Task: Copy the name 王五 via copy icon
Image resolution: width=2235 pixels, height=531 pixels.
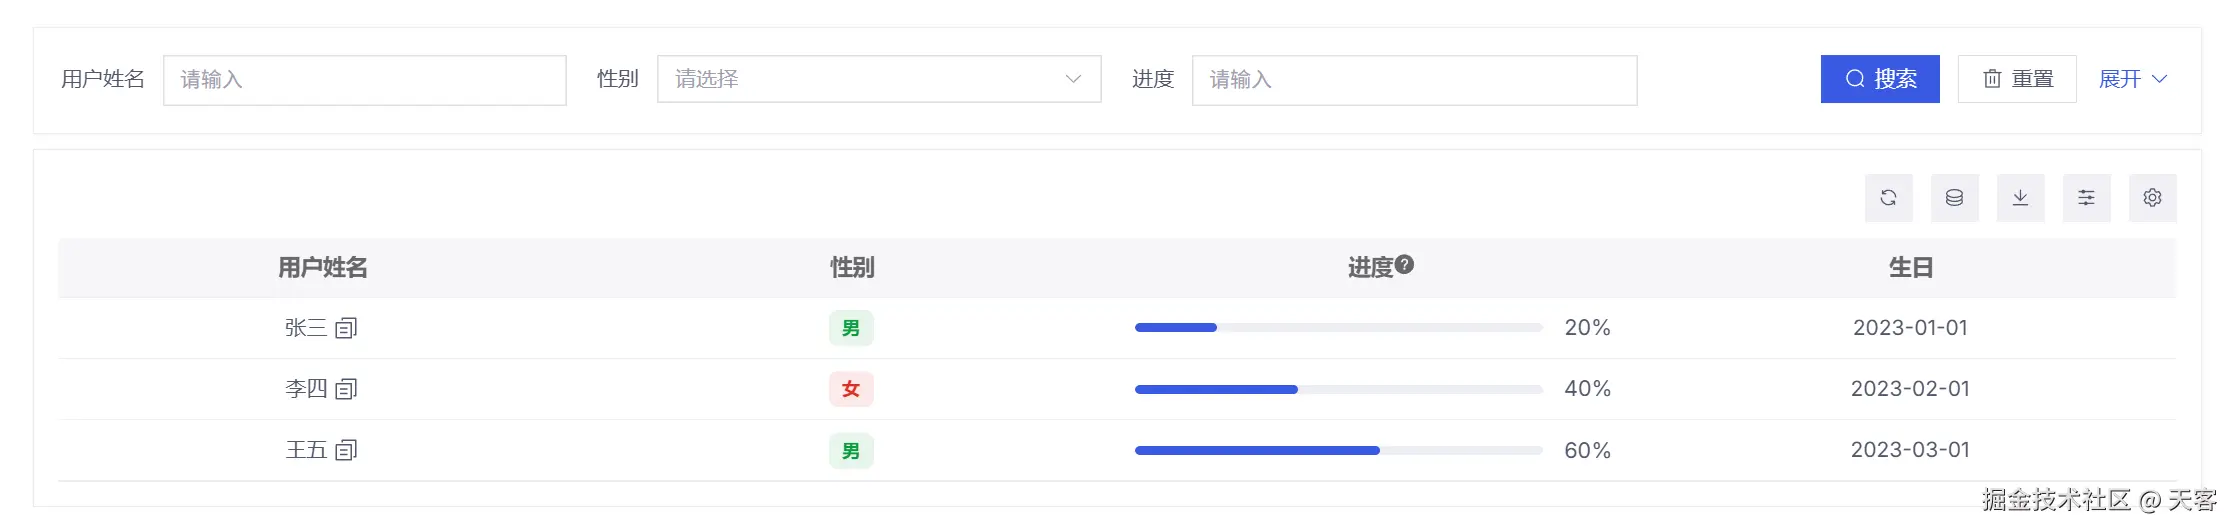Action: [x=346, y=450]
